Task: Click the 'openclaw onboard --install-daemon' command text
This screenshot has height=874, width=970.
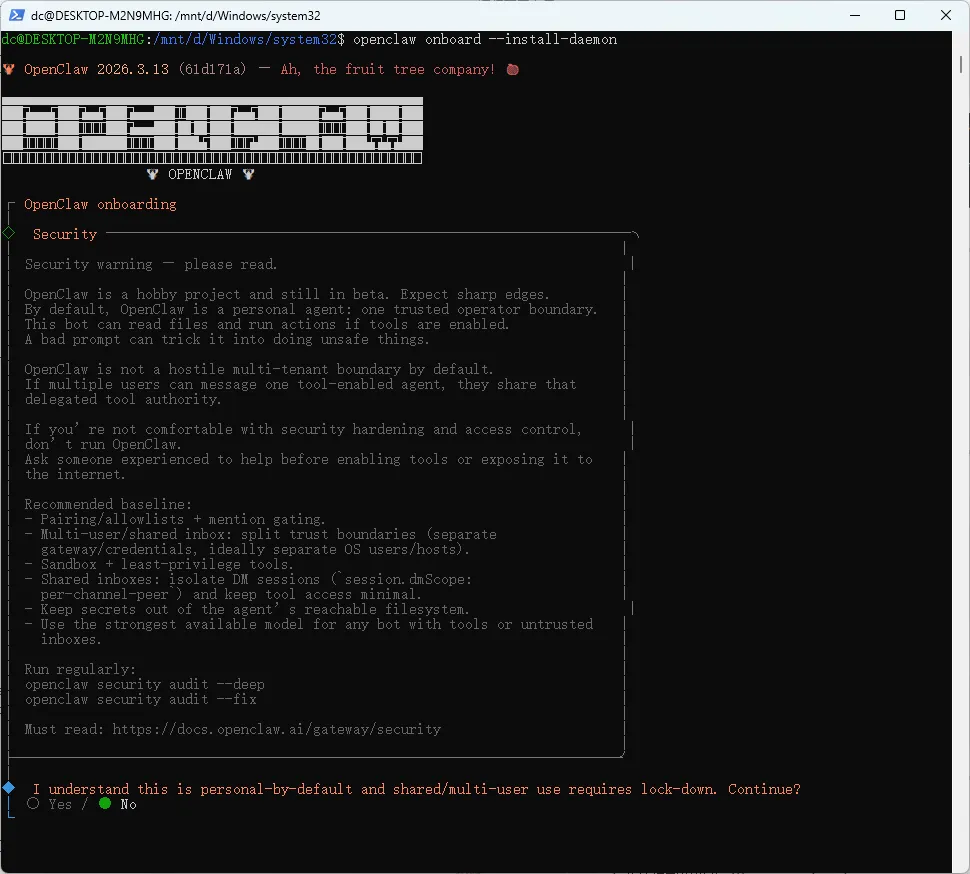Action: (485, 40)
